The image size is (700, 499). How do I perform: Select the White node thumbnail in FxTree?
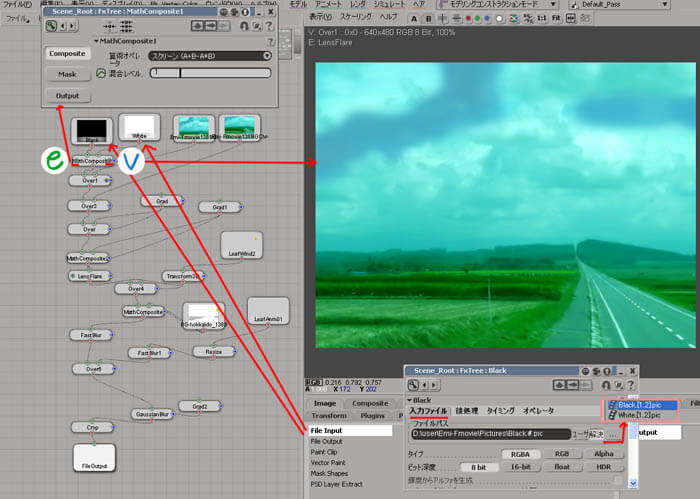coord(139,128)
